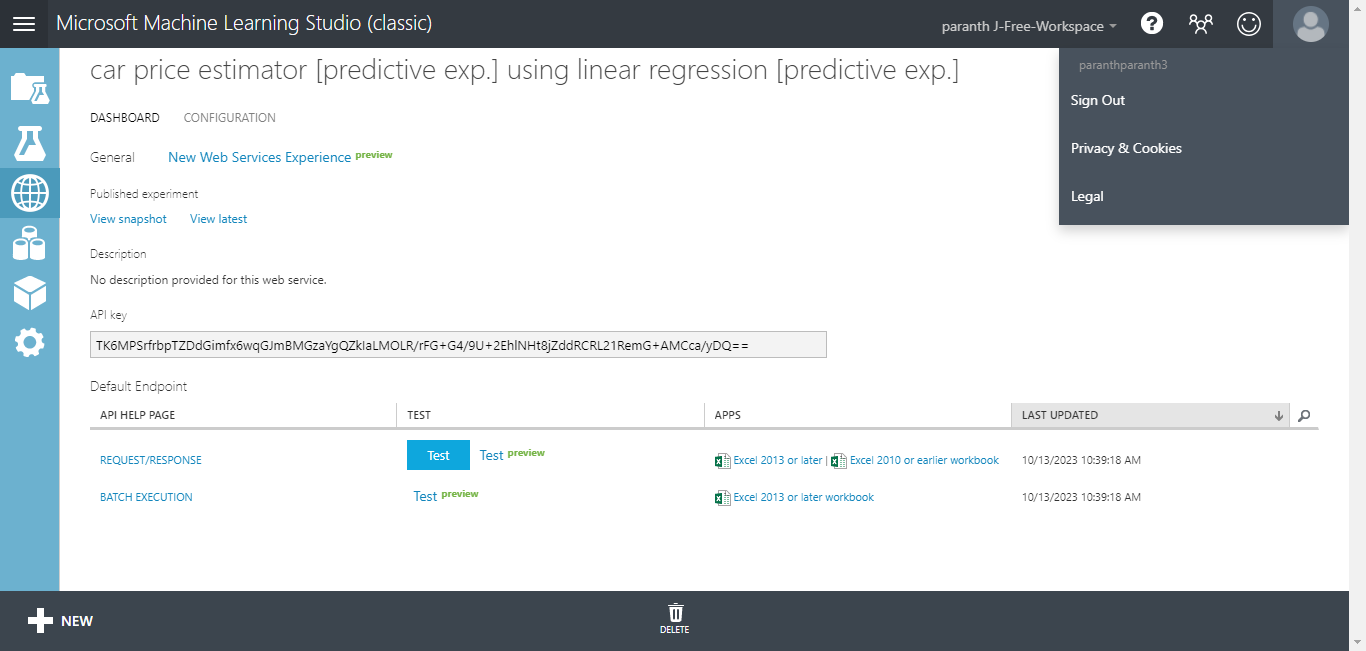The height and width of the screenshot is (651, 1366).
Task: Click the DELETE trash icon
Action: pyautogui.click(x=676, y=613)
